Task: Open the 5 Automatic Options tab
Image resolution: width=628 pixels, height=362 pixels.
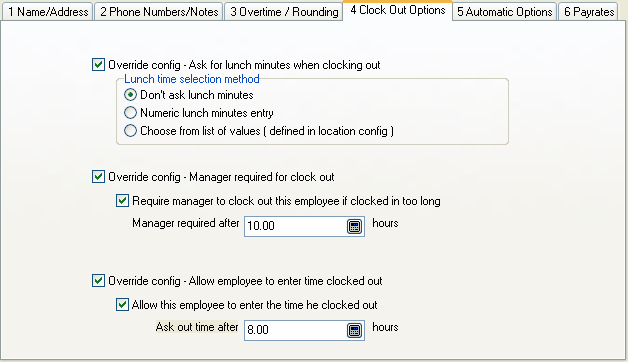Action: tap(505, 12)
